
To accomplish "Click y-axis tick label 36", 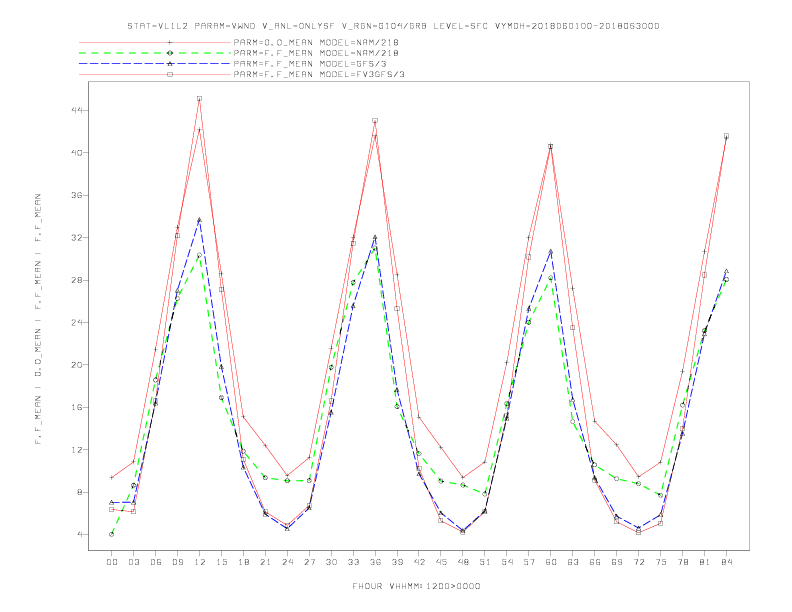I will (x=76, y=195).
